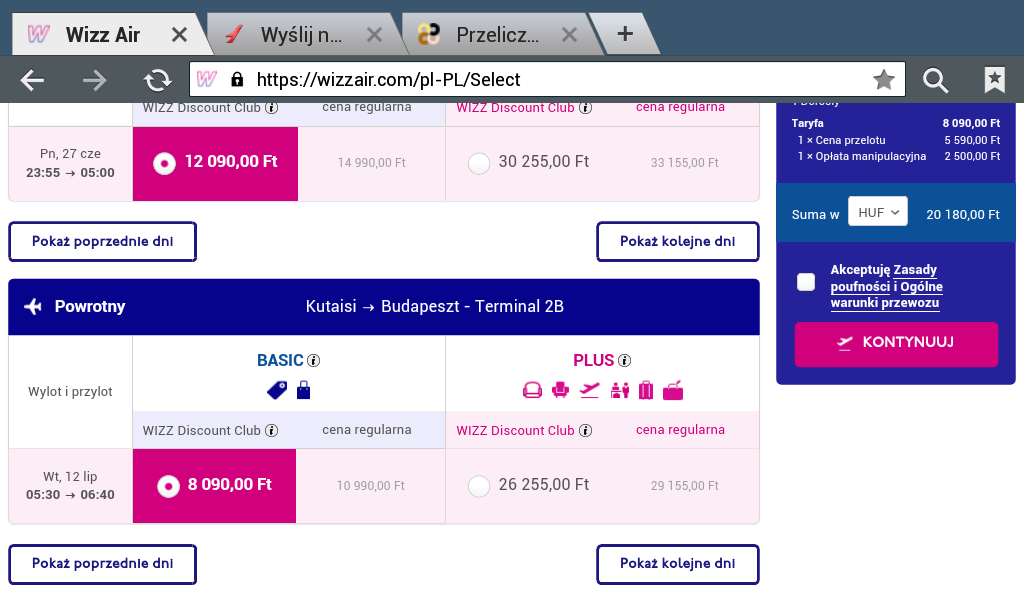Open PLUS fare info icon
The image size is (1024, 600).
click(x=624, y=360)
